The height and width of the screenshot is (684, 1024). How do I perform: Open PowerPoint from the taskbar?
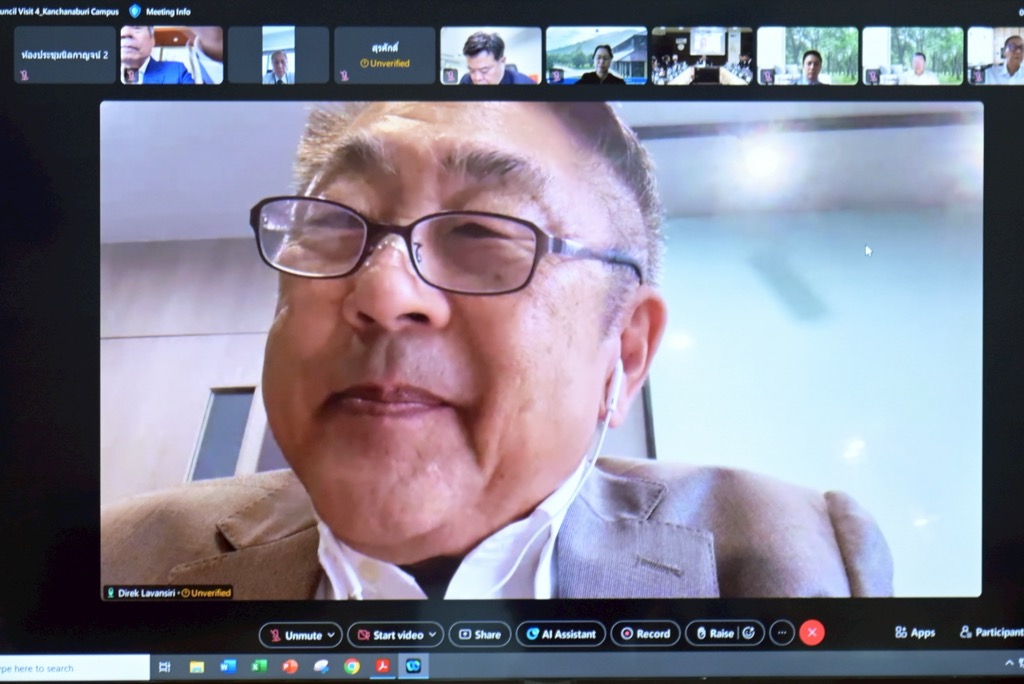point(290,667)
